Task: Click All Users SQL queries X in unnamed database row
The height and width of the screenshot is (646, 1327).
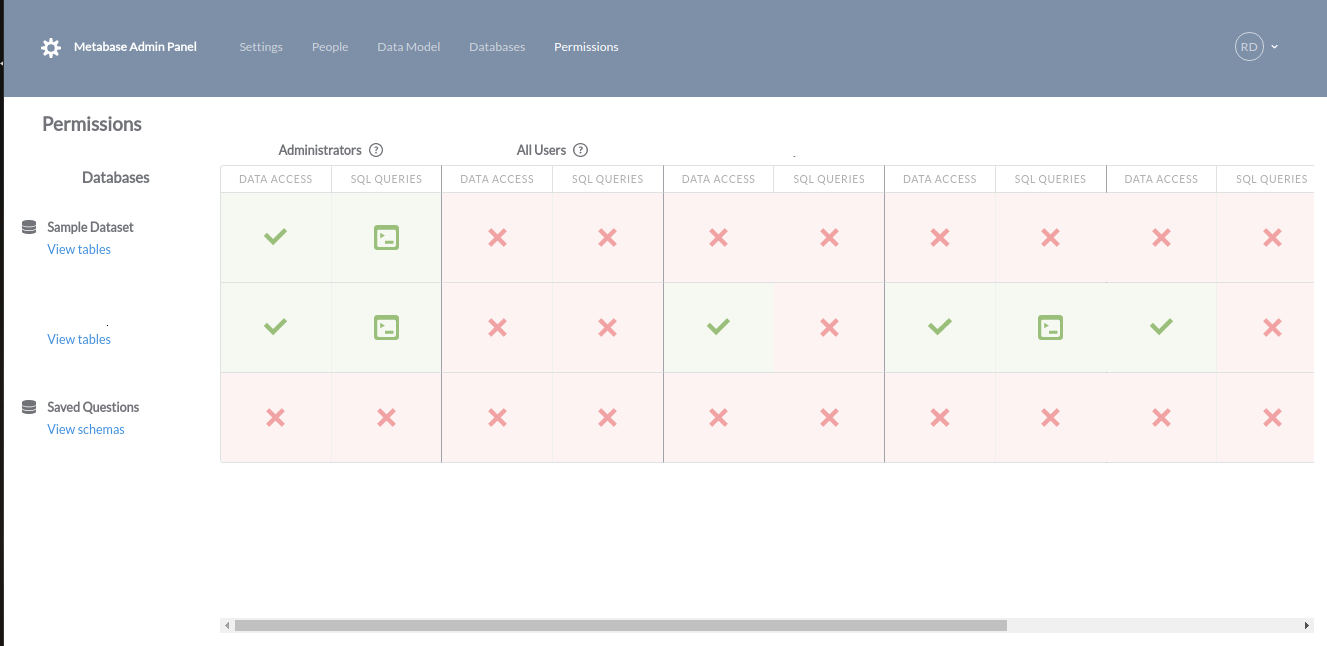Action: coord(607,327)
